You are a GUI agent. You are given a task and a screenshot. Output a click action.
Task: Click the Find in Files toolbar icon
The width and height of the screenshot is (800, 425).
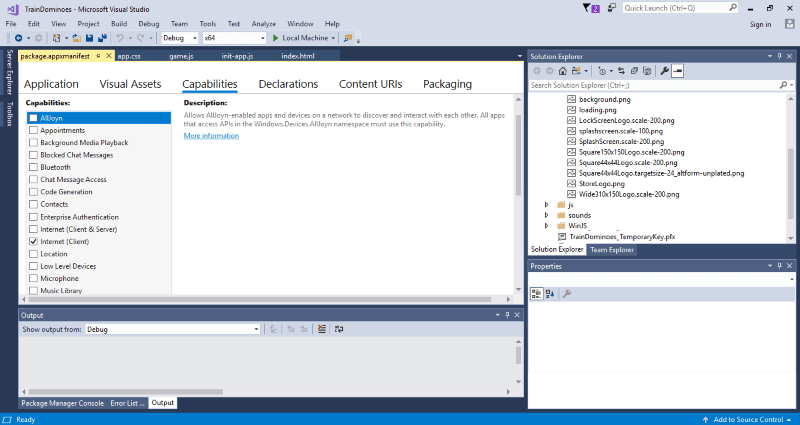pyautogui.click(x=348, y=38)
